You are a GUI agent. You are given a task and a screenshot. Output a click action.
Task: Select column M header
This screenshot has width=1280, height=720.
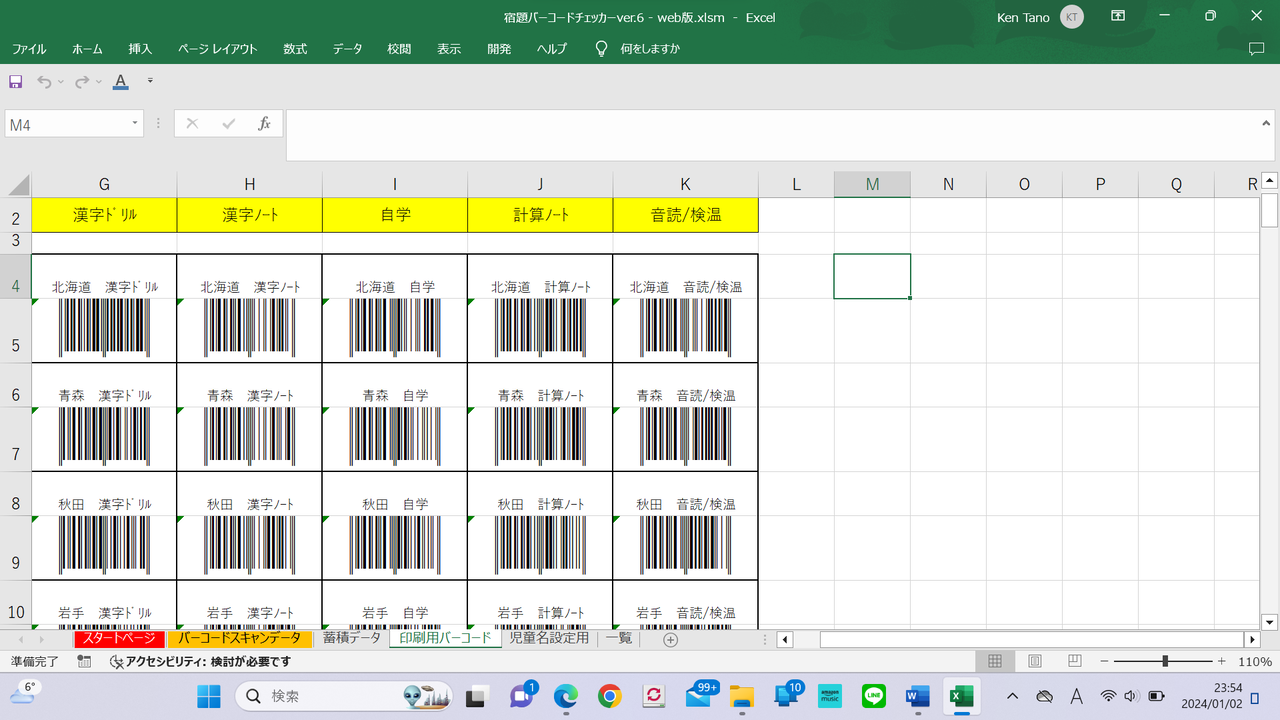coord(872,184)
